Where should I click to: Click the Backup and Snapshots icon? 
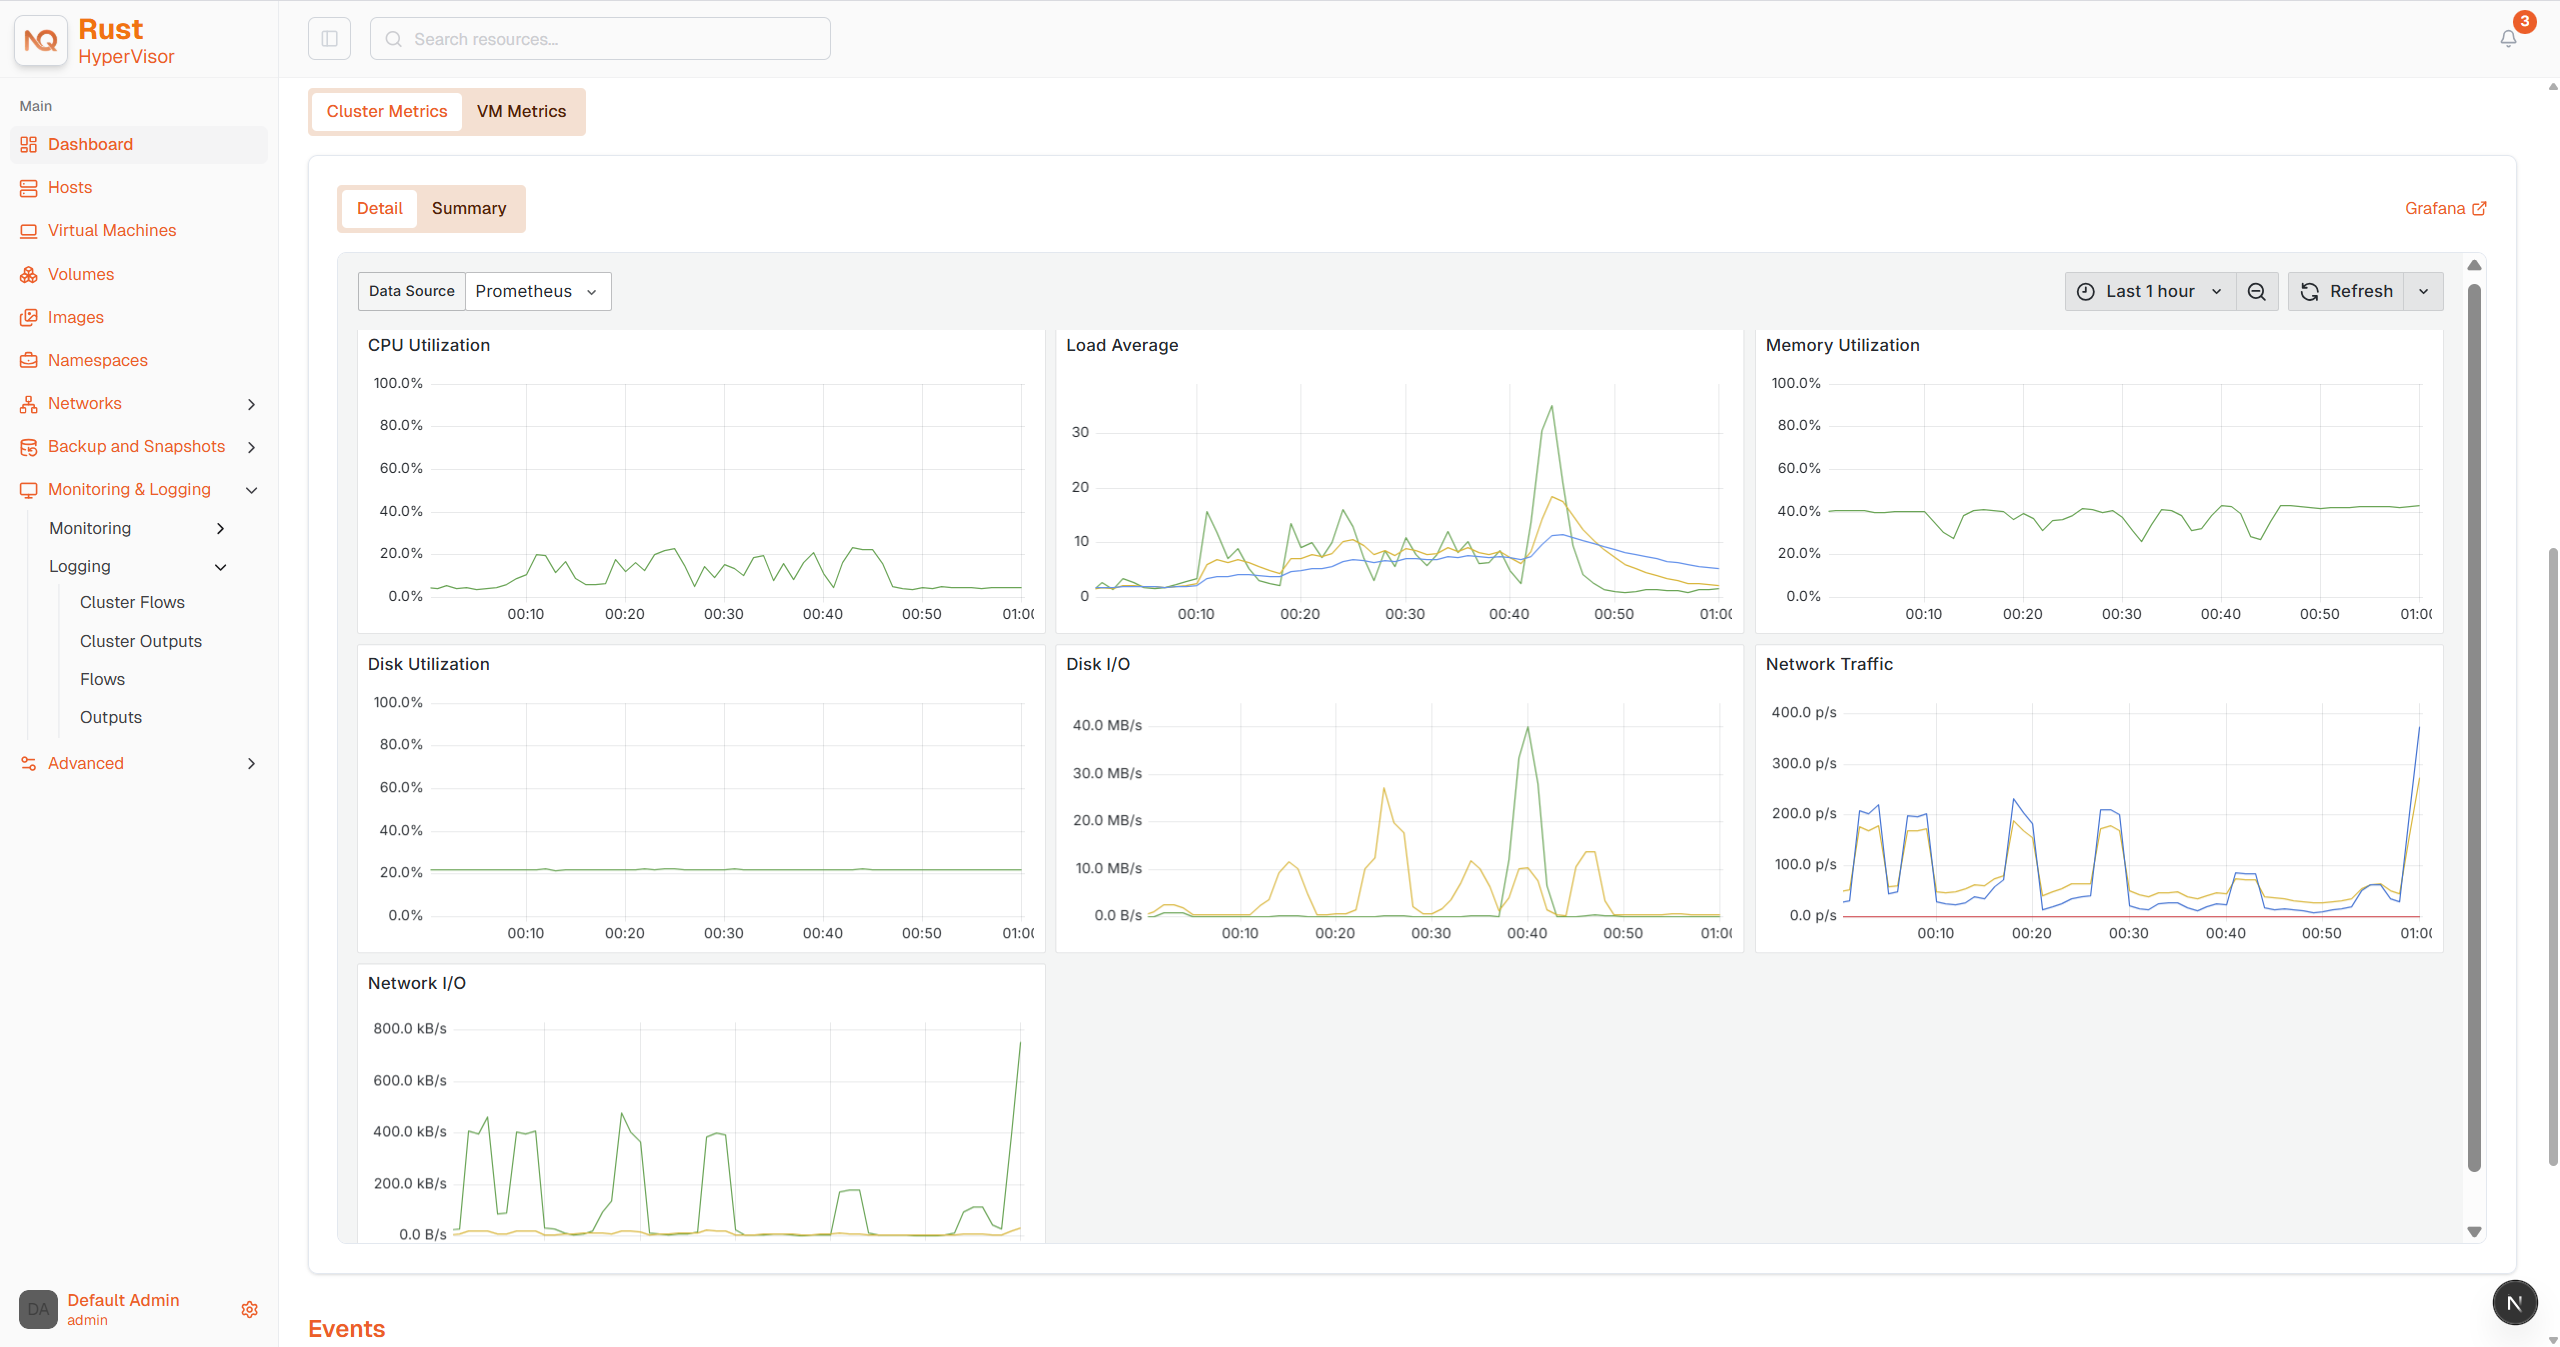tap(28, 447)
